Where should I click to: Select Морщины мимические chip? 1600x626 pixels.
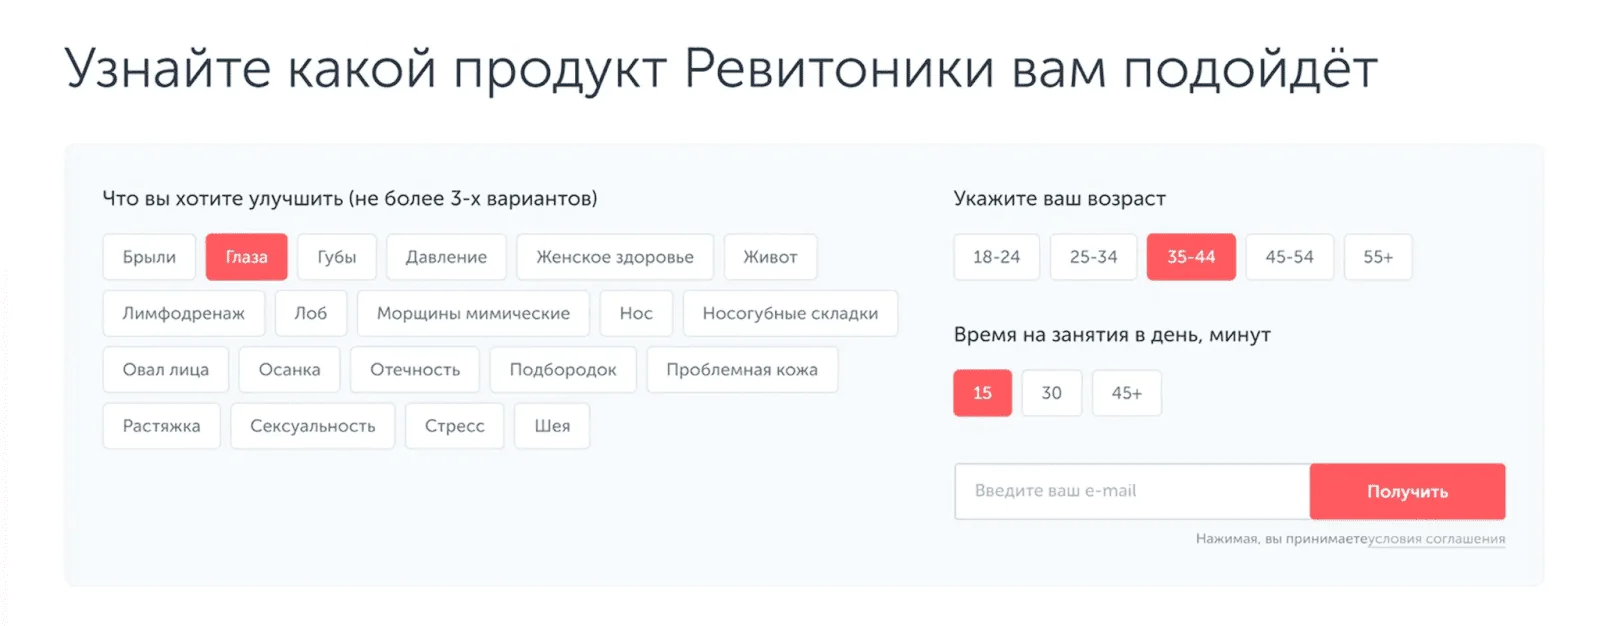coord(473,313)
